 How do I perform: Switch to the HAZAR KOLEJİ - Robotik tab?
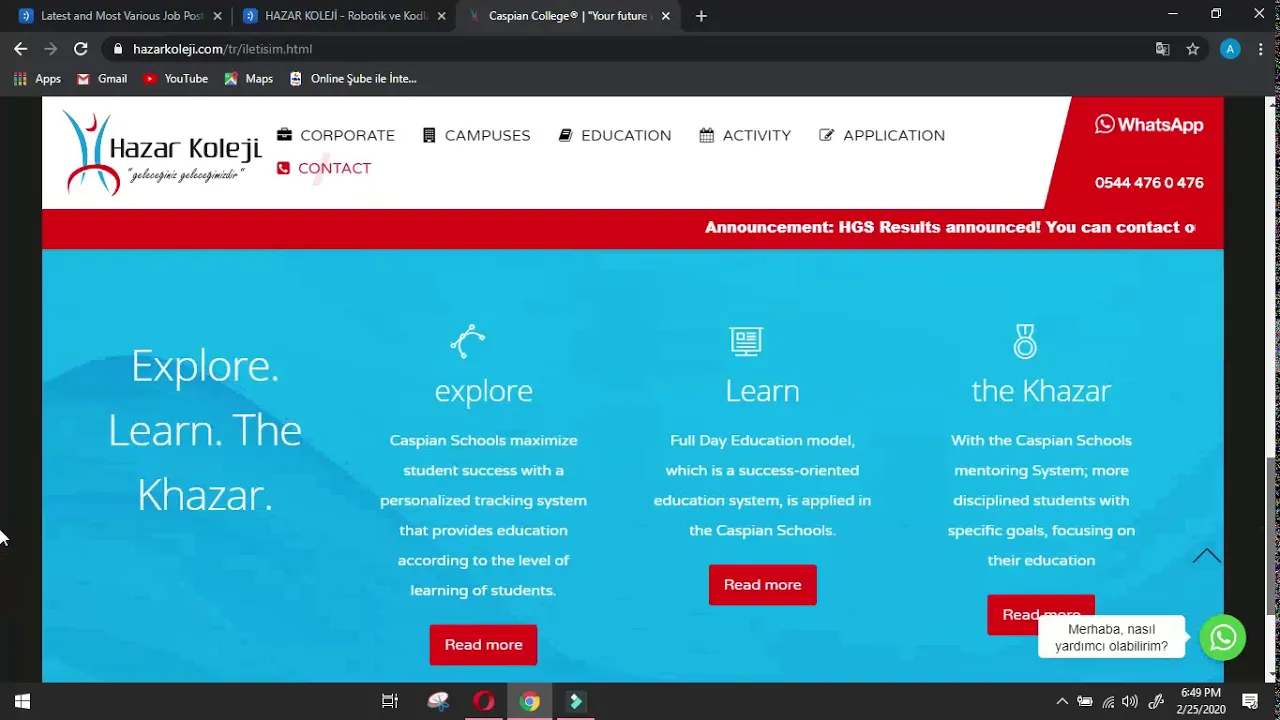click(345, 16)
